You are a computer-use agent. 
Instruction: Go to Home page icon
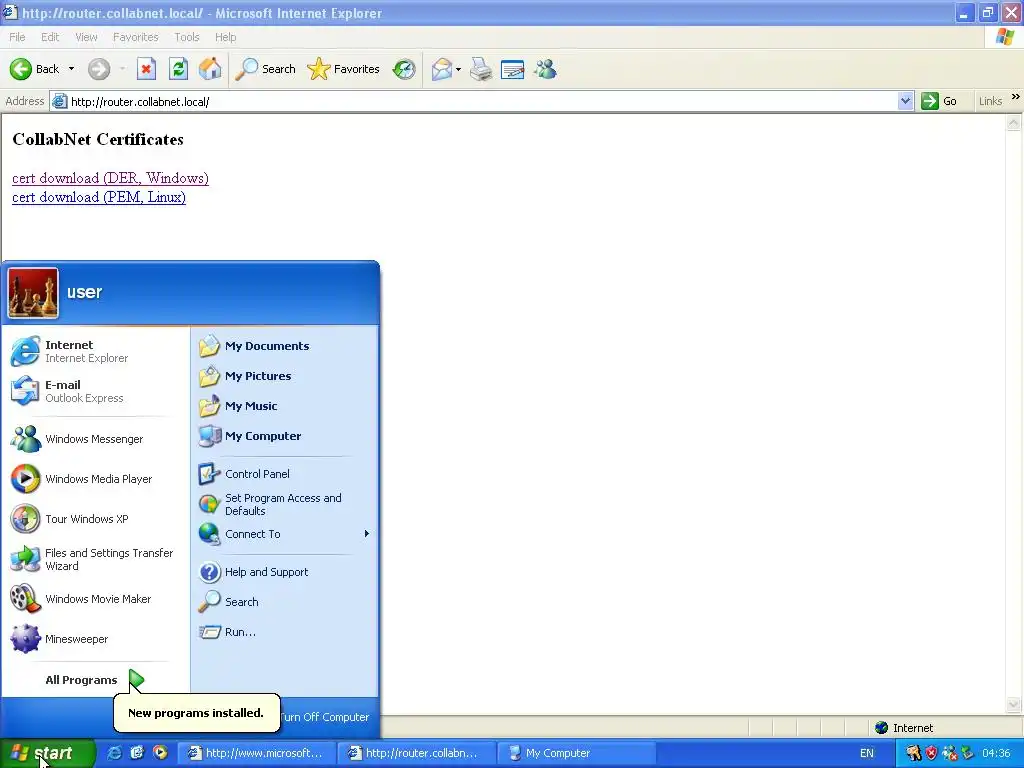point(210,69)
